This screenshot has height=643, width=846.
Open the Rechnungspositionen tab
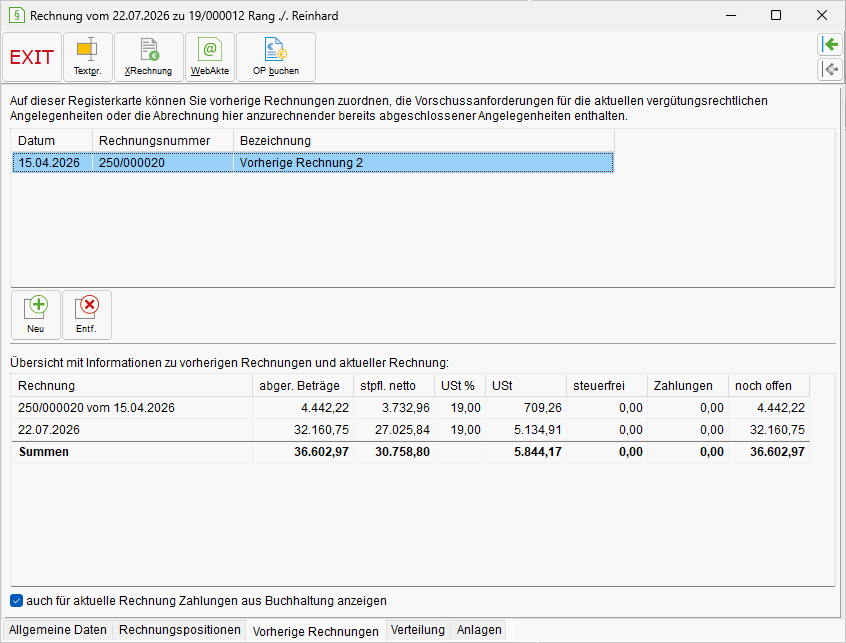pos(180,630)
